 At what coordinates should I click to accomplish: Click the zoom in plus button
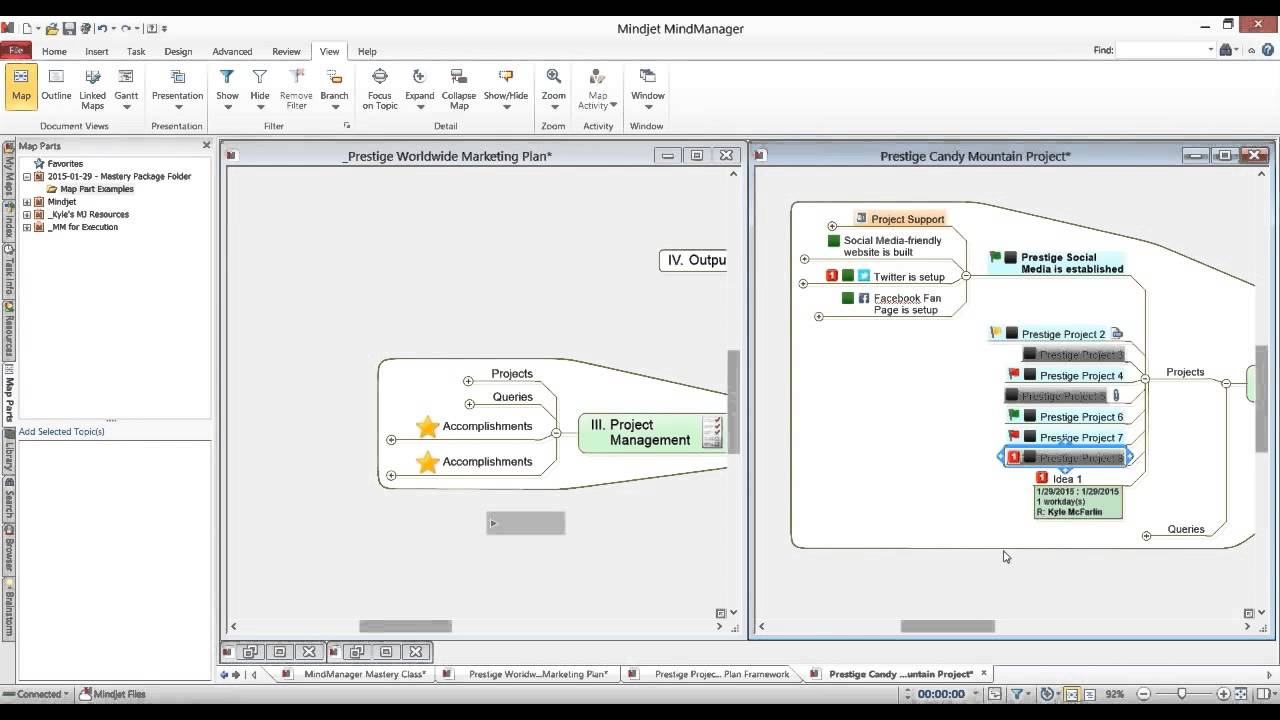coord(1223,694)
